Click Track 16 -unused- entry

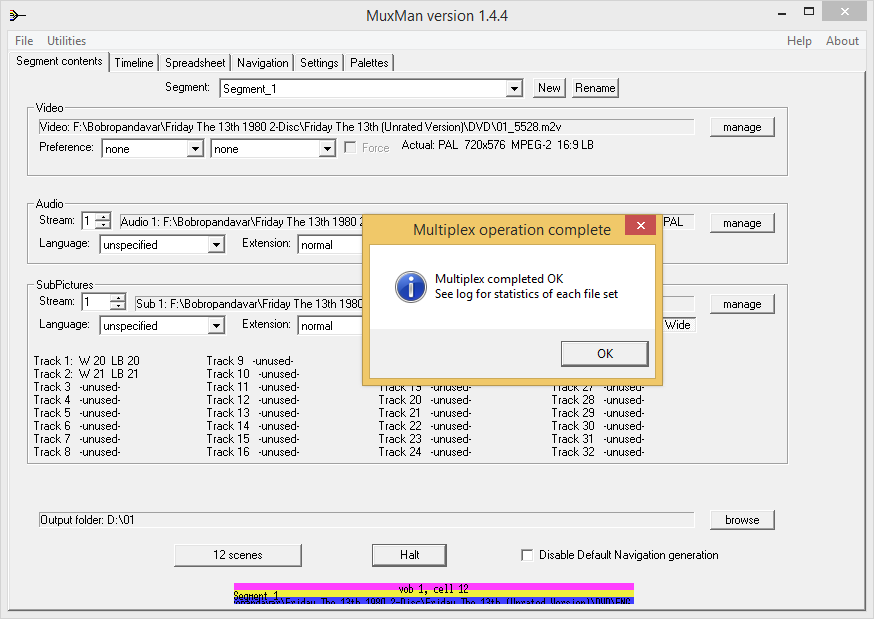pyautogui.click(x=253, y=452)
